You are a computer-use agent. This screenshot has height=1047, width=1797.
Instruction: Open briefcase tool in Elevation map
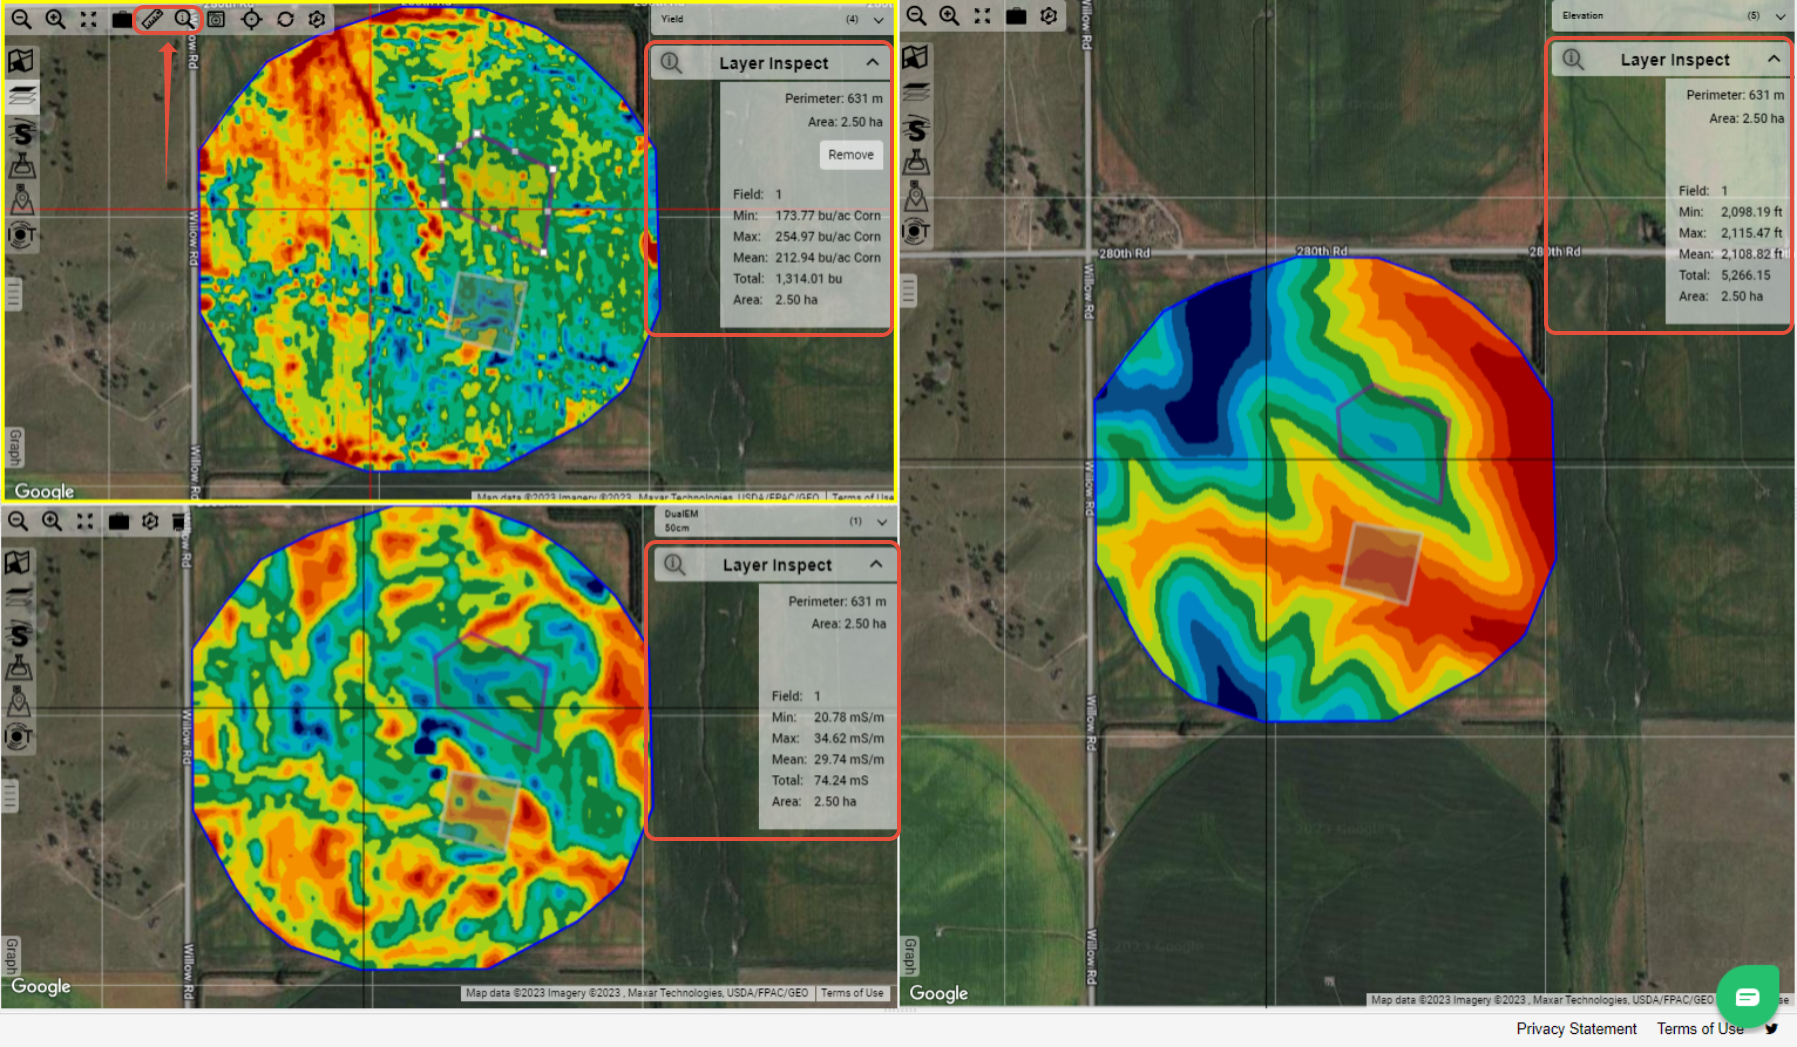coord(1016,16)
